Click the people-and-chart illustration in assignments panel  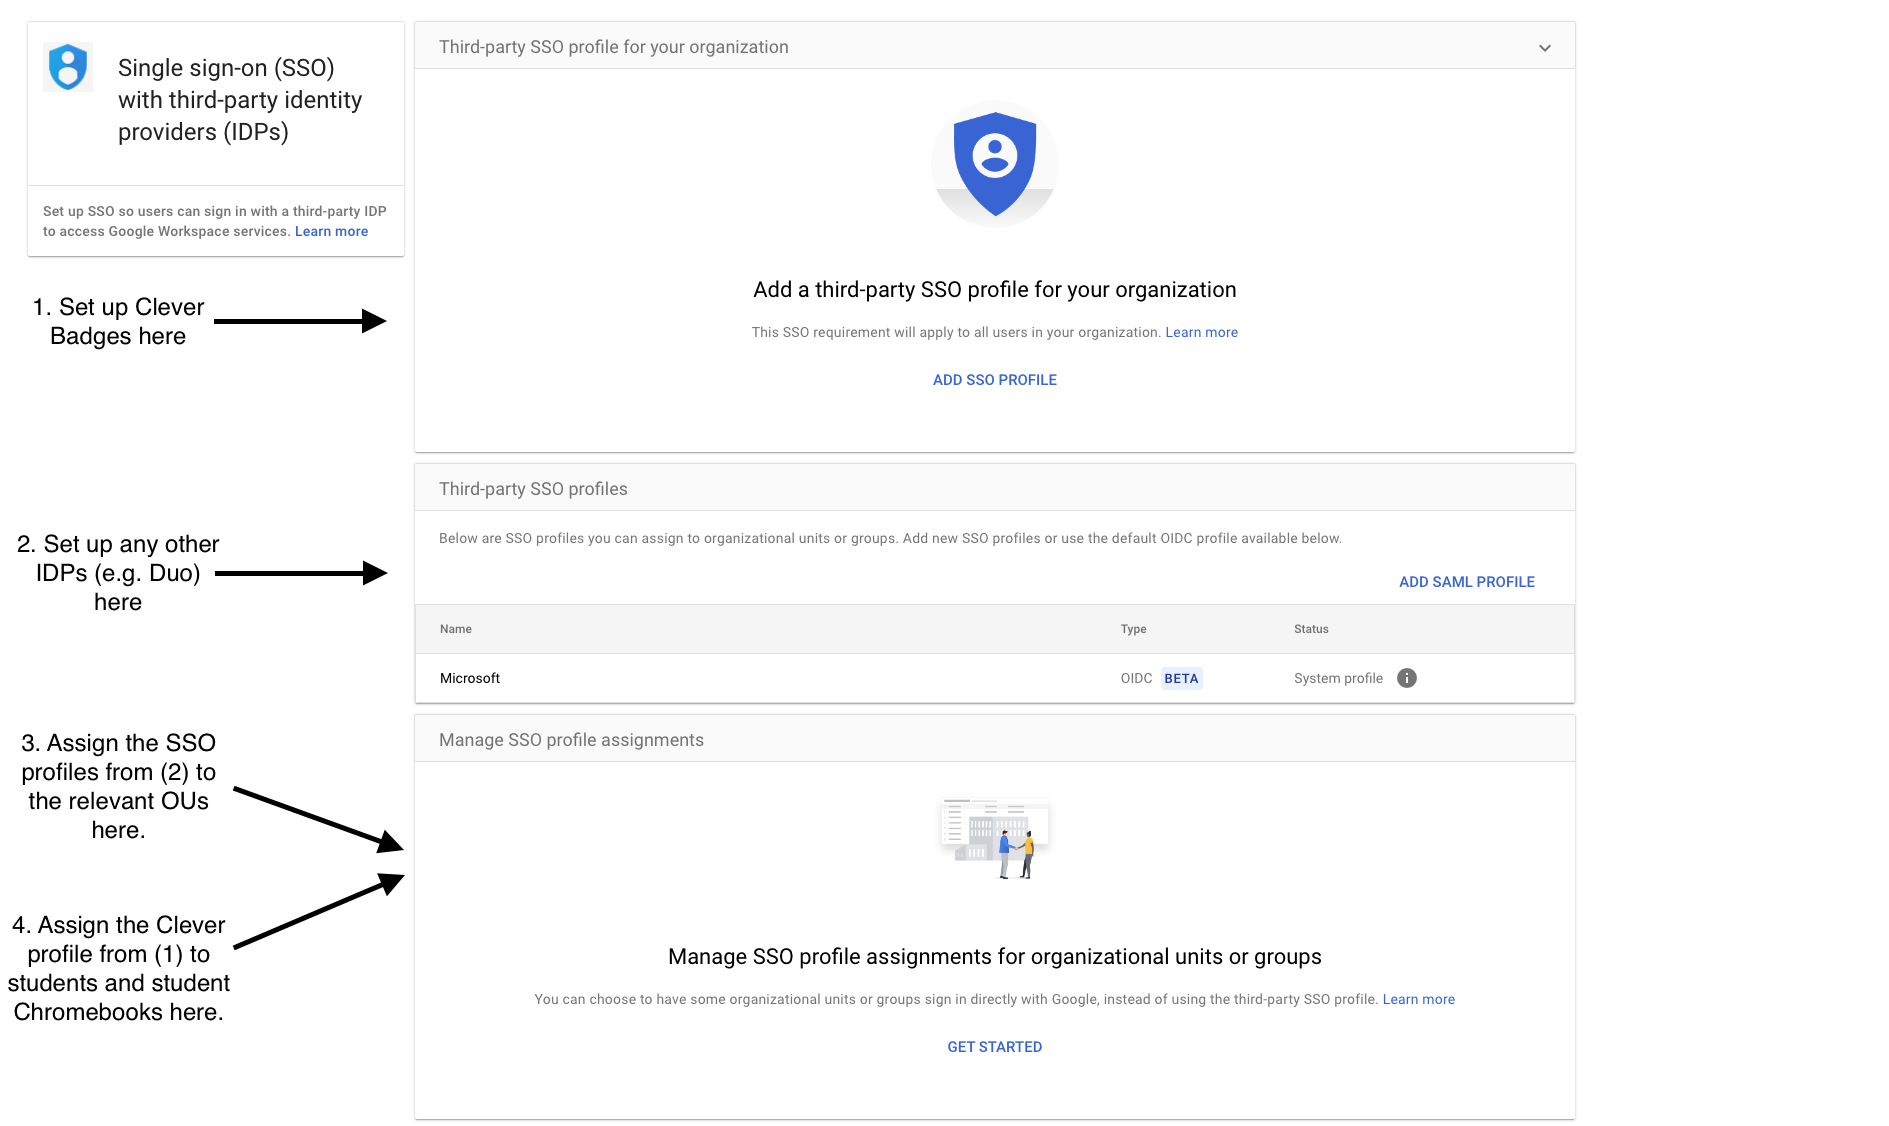[x=994, y=838]
